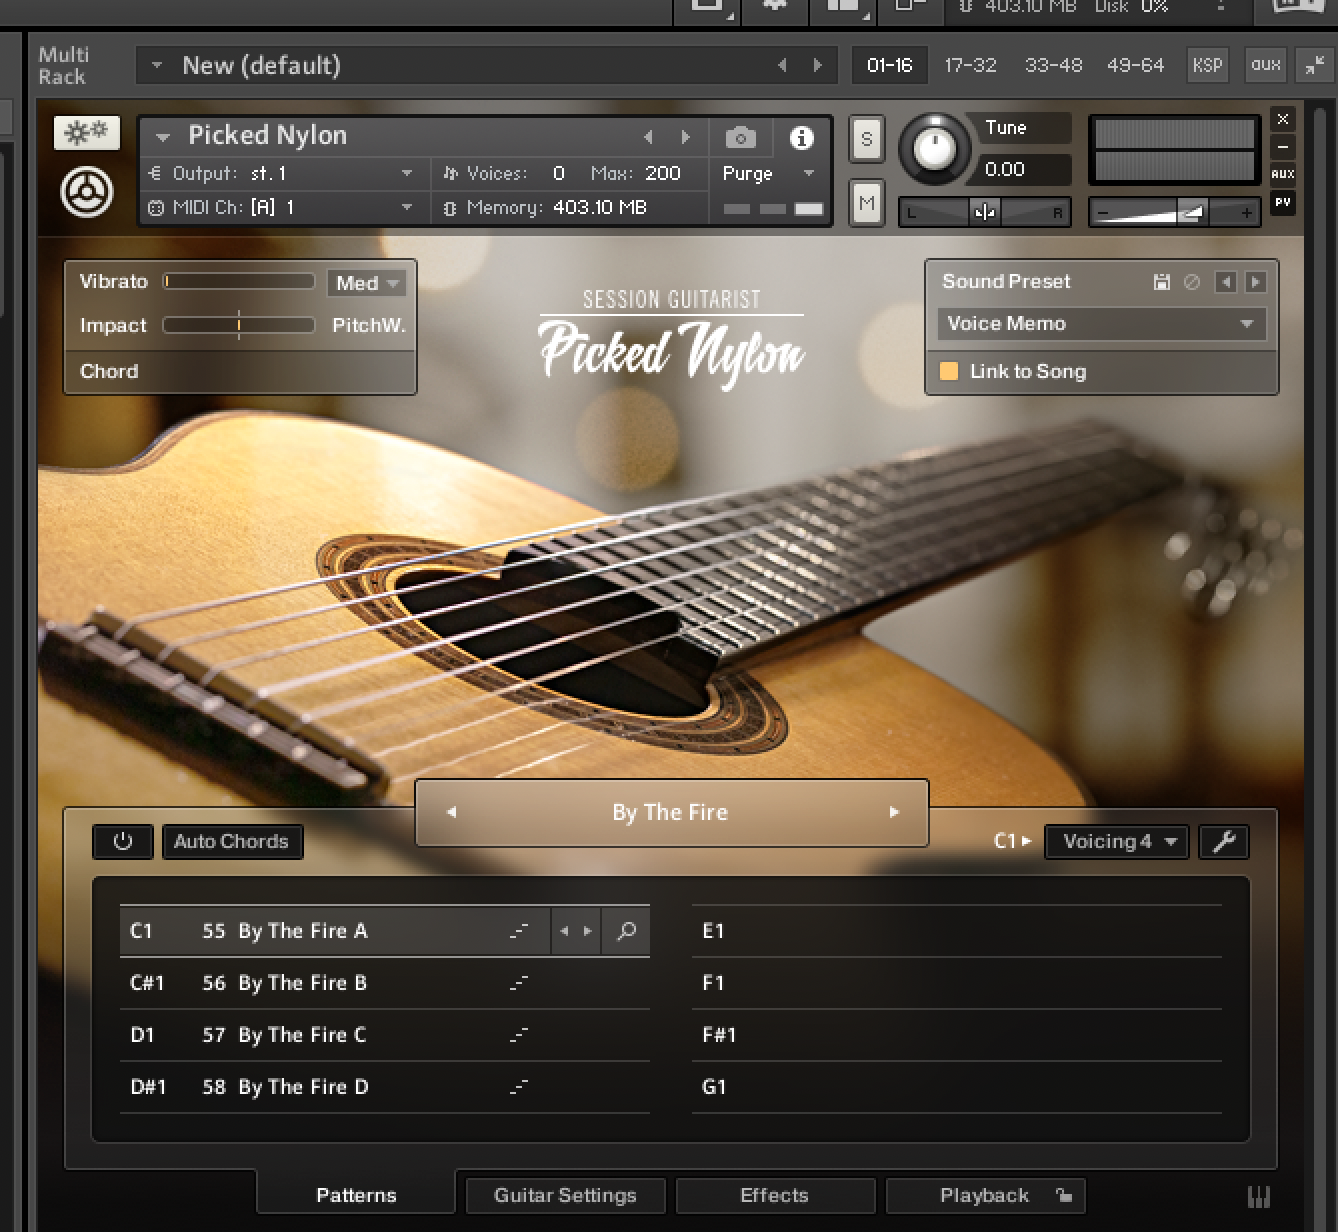This screenshot has width=1338, height=1232.
Task: Open the keyboard icon at bottom right
Action: [x=1257, y=1196]
